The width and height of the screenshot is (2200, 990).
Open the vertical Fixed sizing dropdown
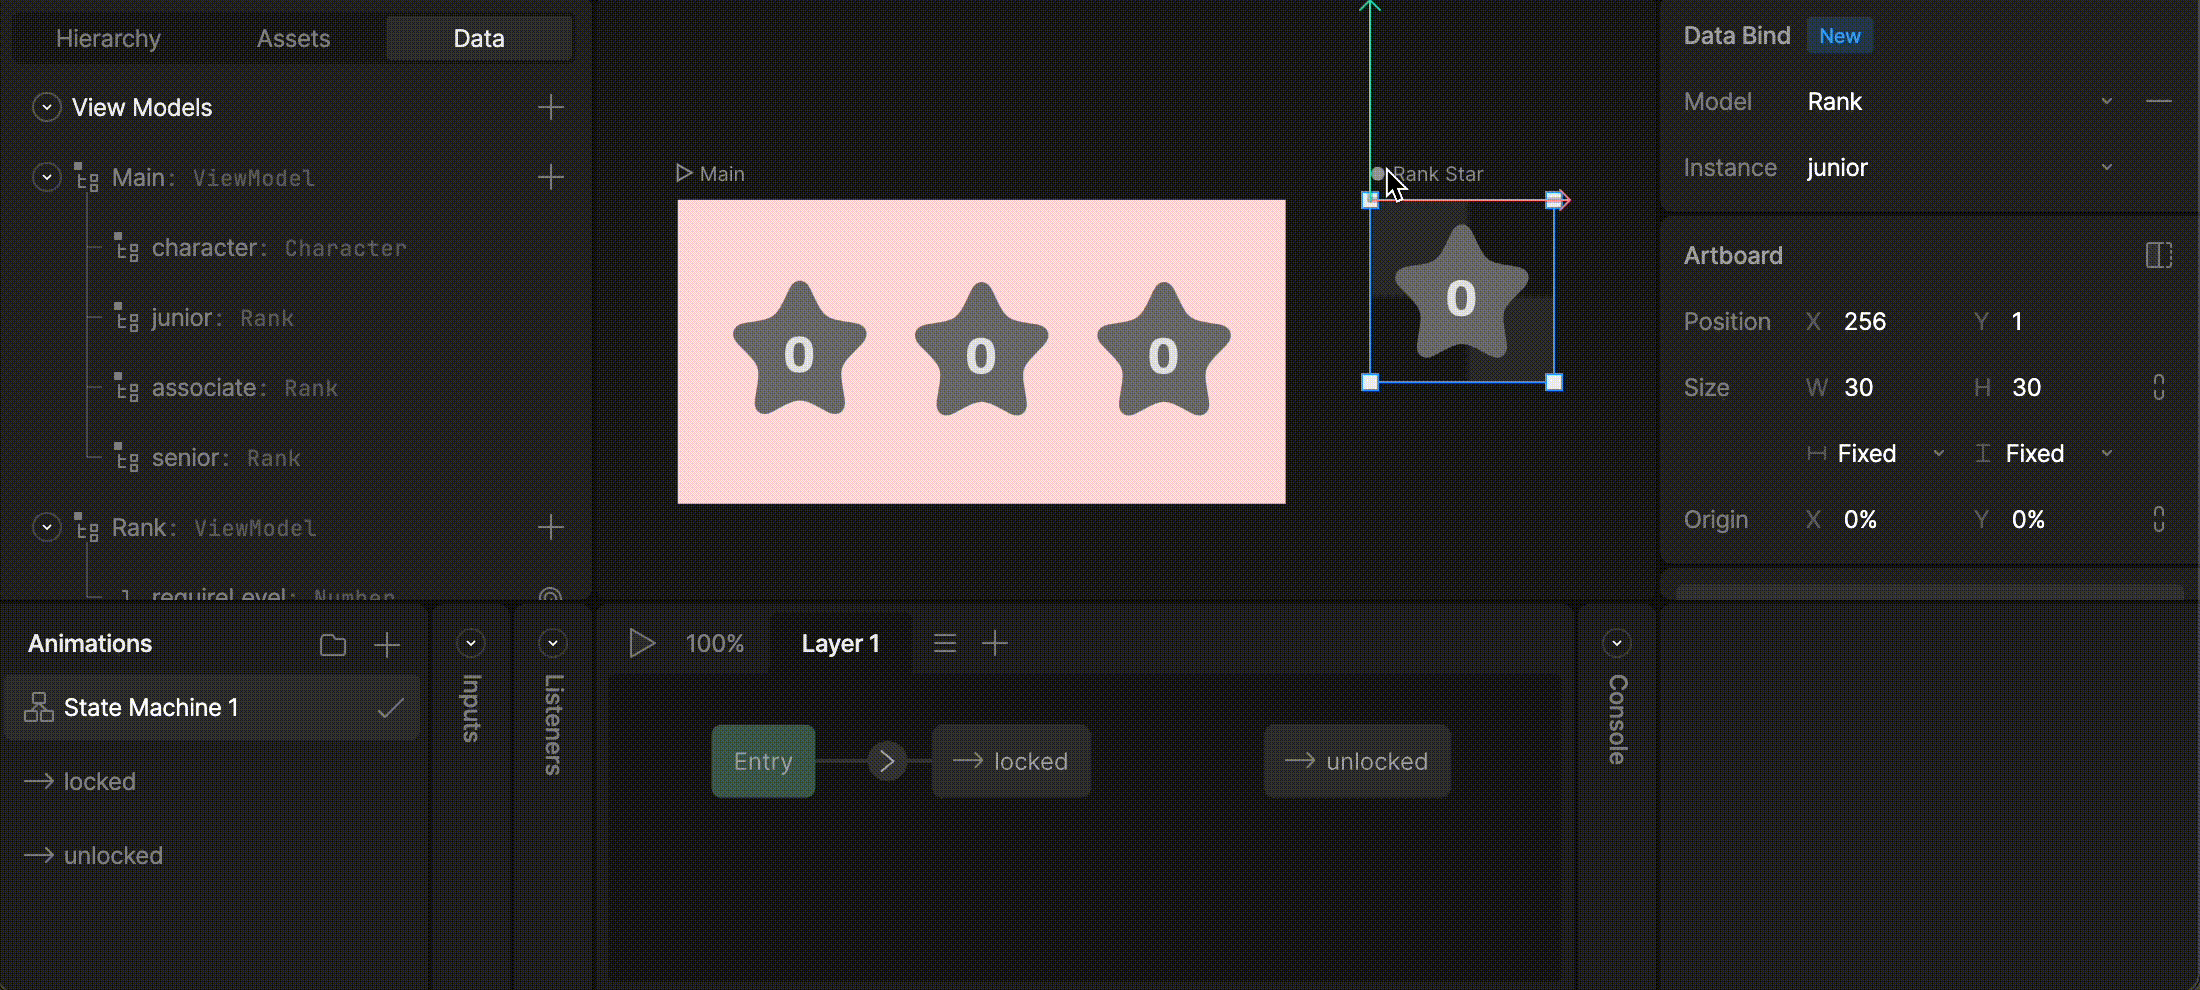click(2045, 453)
